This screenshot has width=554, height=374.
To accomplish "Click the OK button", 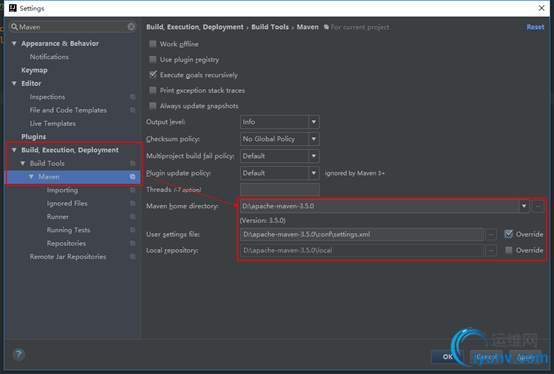I will point(447,357).
